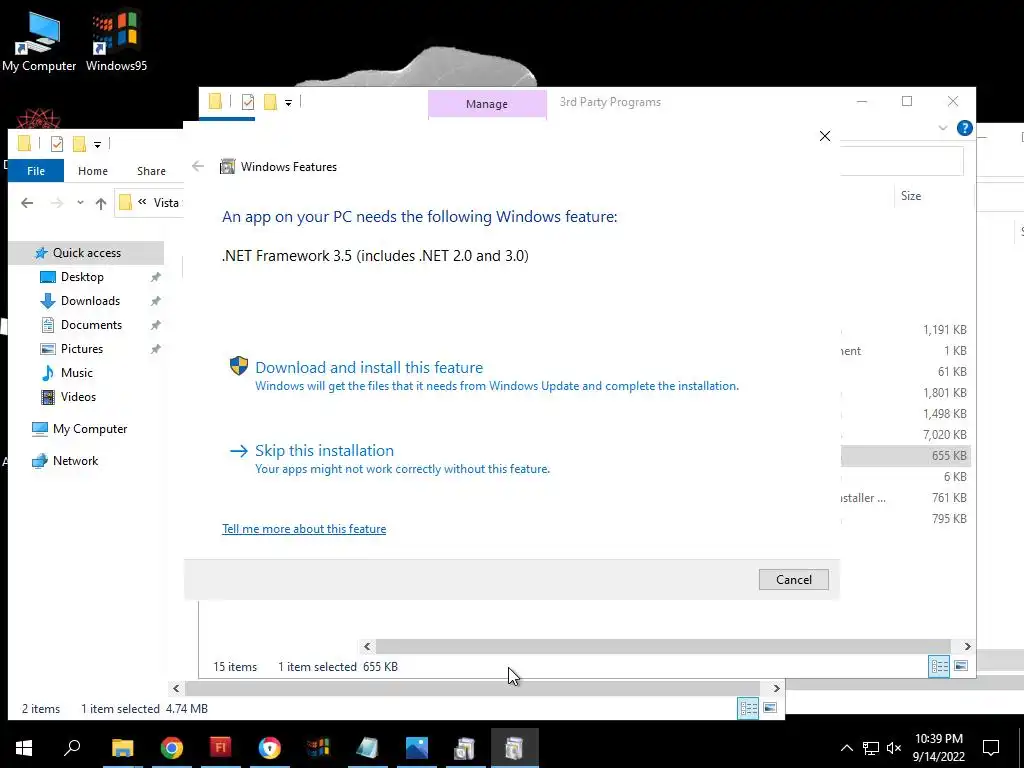Open the Adobe Flash taskbar icon
Viewport: 1024px width, 768px height.
(220, 748)
